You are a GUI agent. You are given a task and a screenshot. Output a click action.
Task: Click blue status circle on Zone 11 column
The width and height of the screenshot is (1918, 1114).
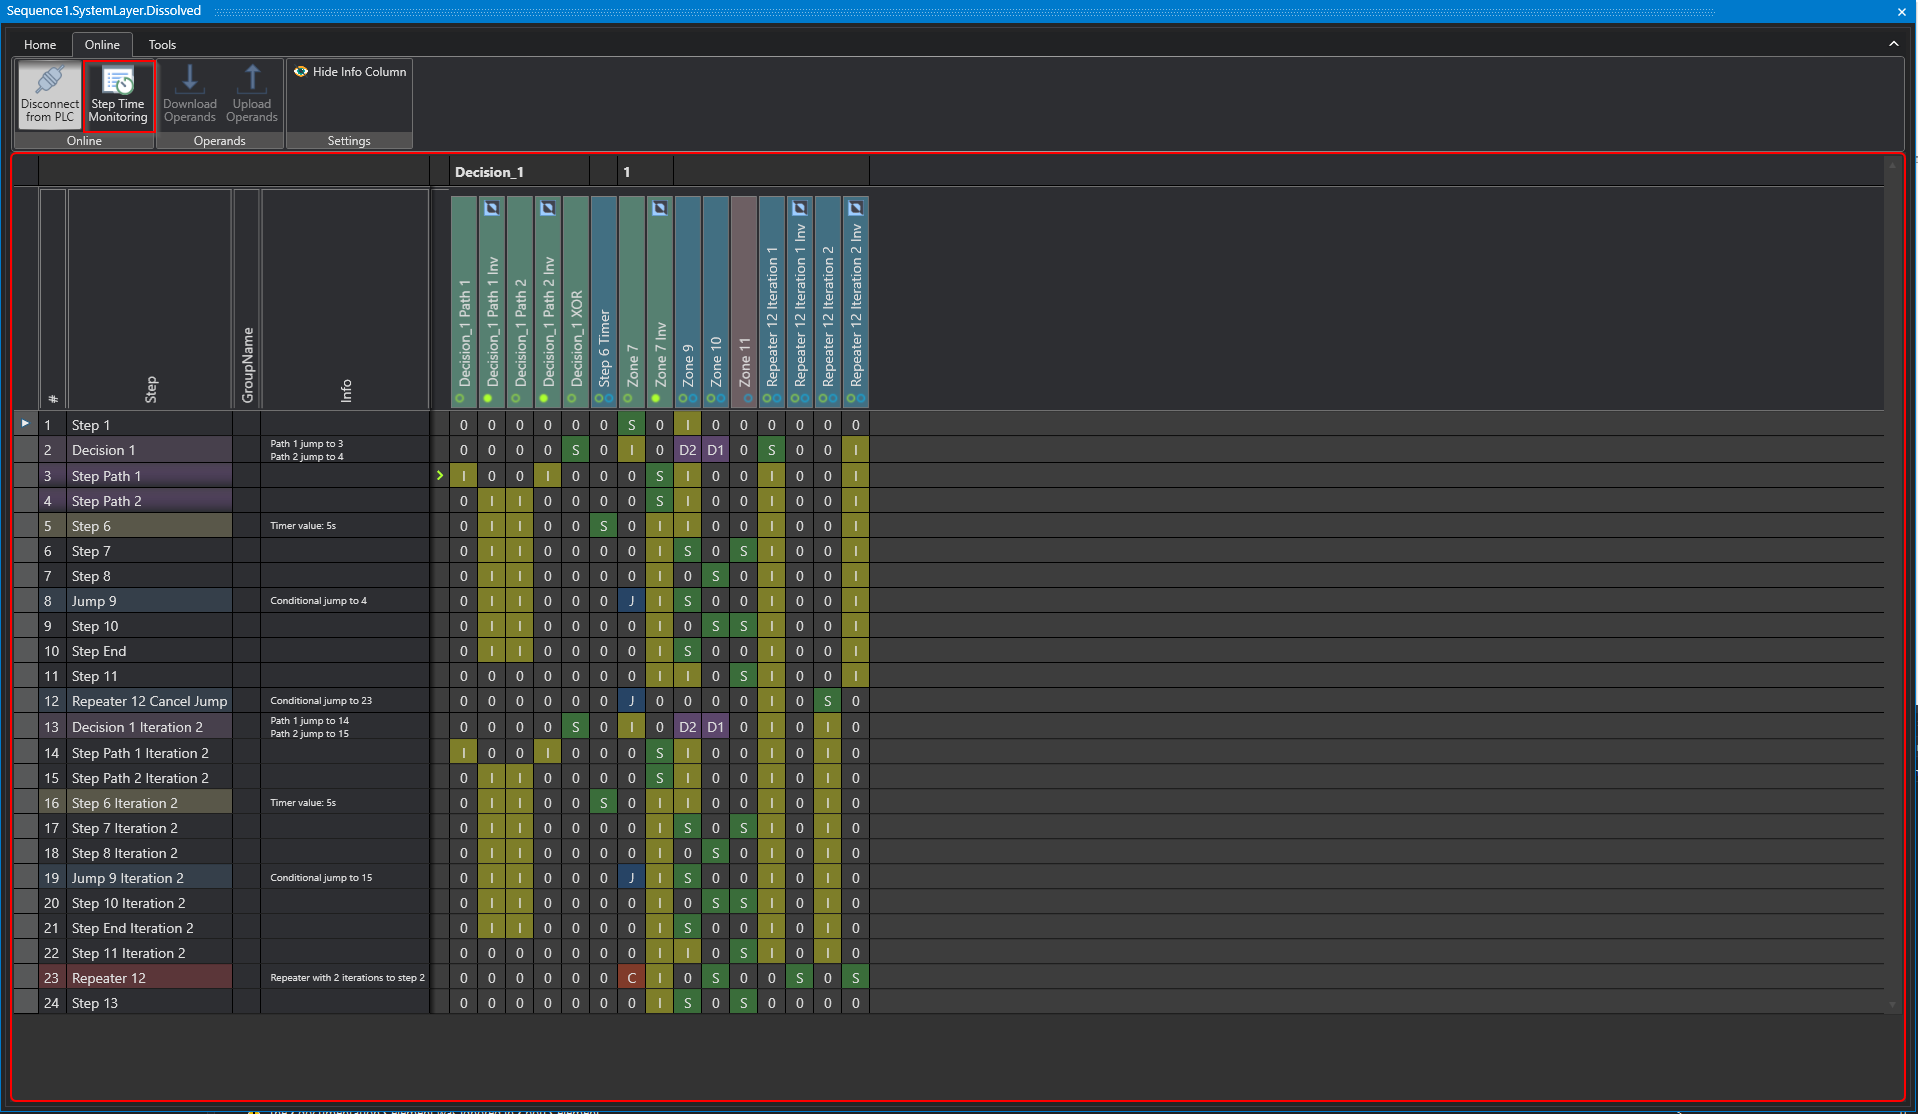pos(749,398)
